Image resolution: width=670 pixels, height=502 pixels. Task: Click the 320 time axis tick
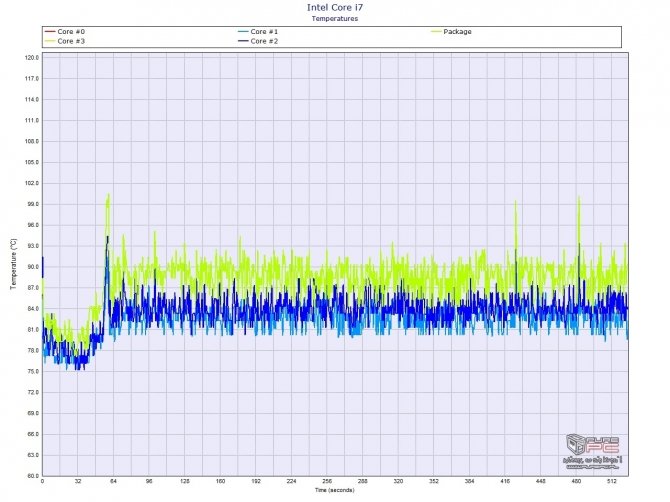[x=398, y=481]
